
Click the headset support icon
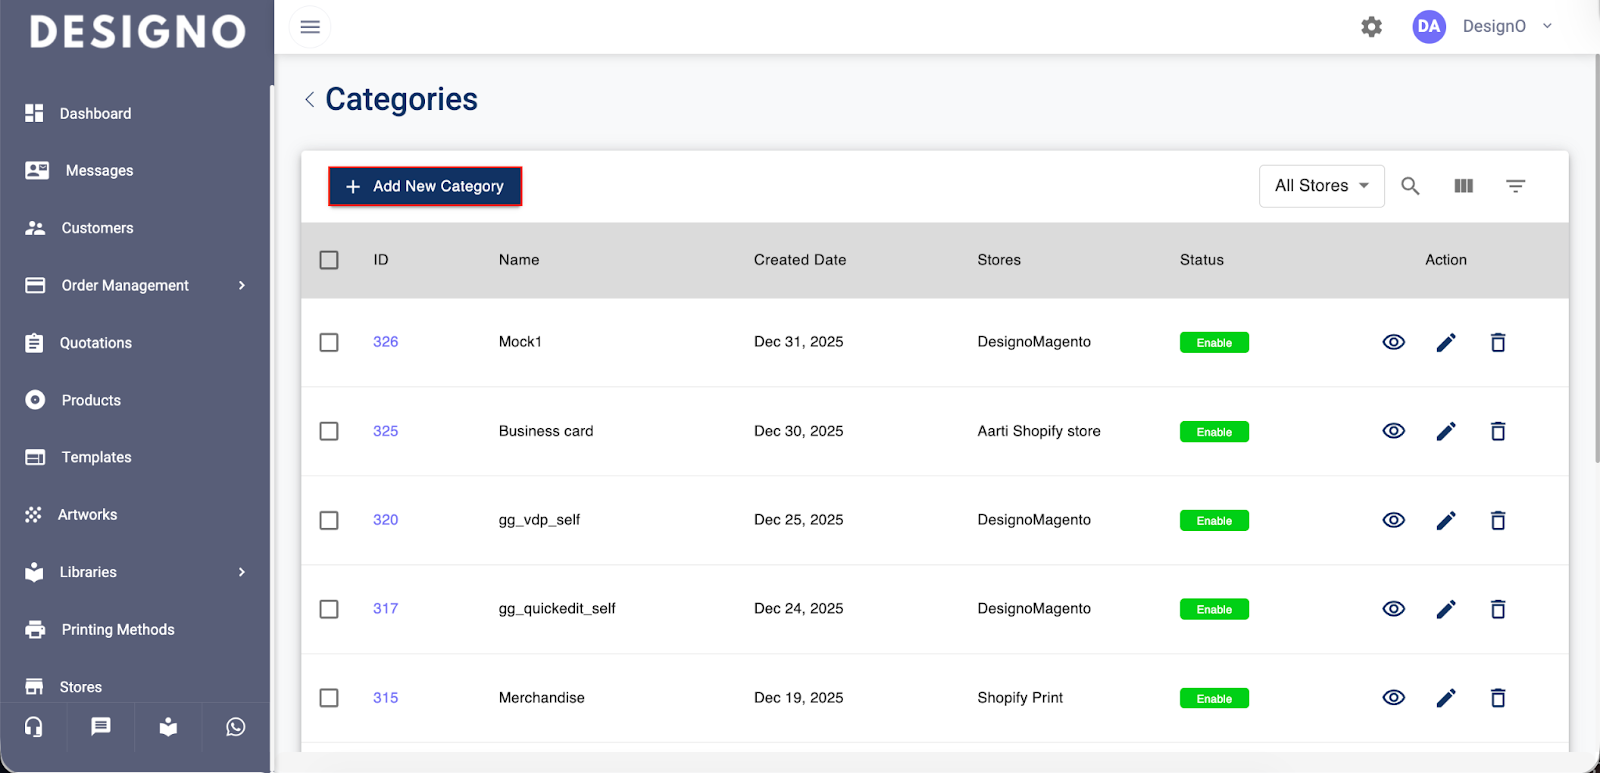(34, 727)
